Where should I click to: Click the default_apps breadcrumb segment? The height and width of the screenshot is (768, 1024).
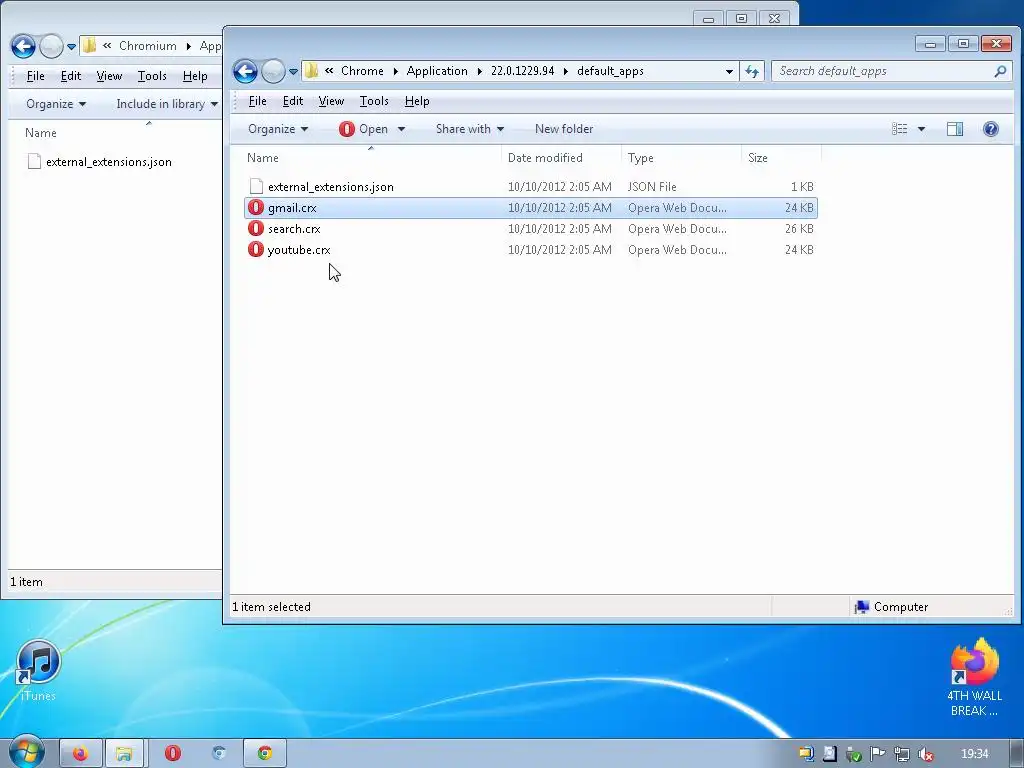[x=610, y=71]
